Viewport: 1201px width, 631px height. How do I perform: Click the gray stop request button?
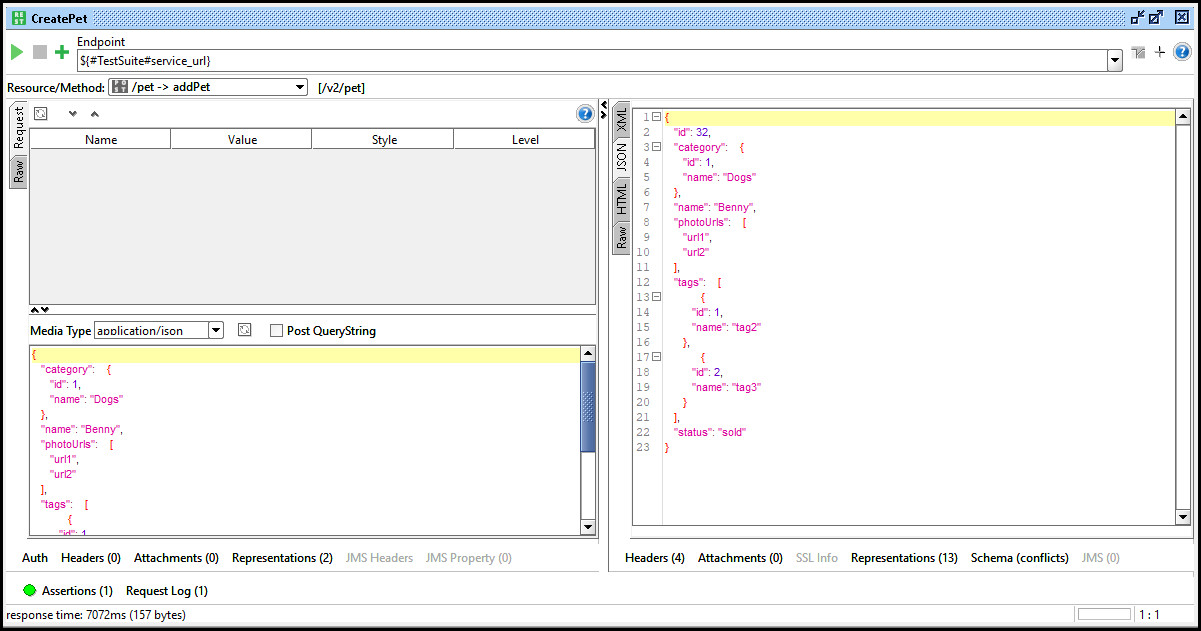tap(40, 52)
